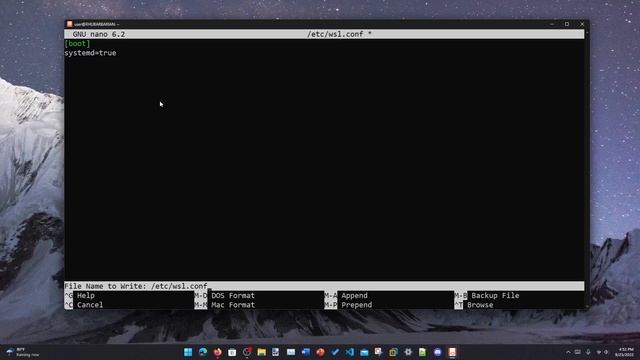The image size is (640, 360).
Task: Toggle DOS Format option in nano
Action: click(224, 296)
